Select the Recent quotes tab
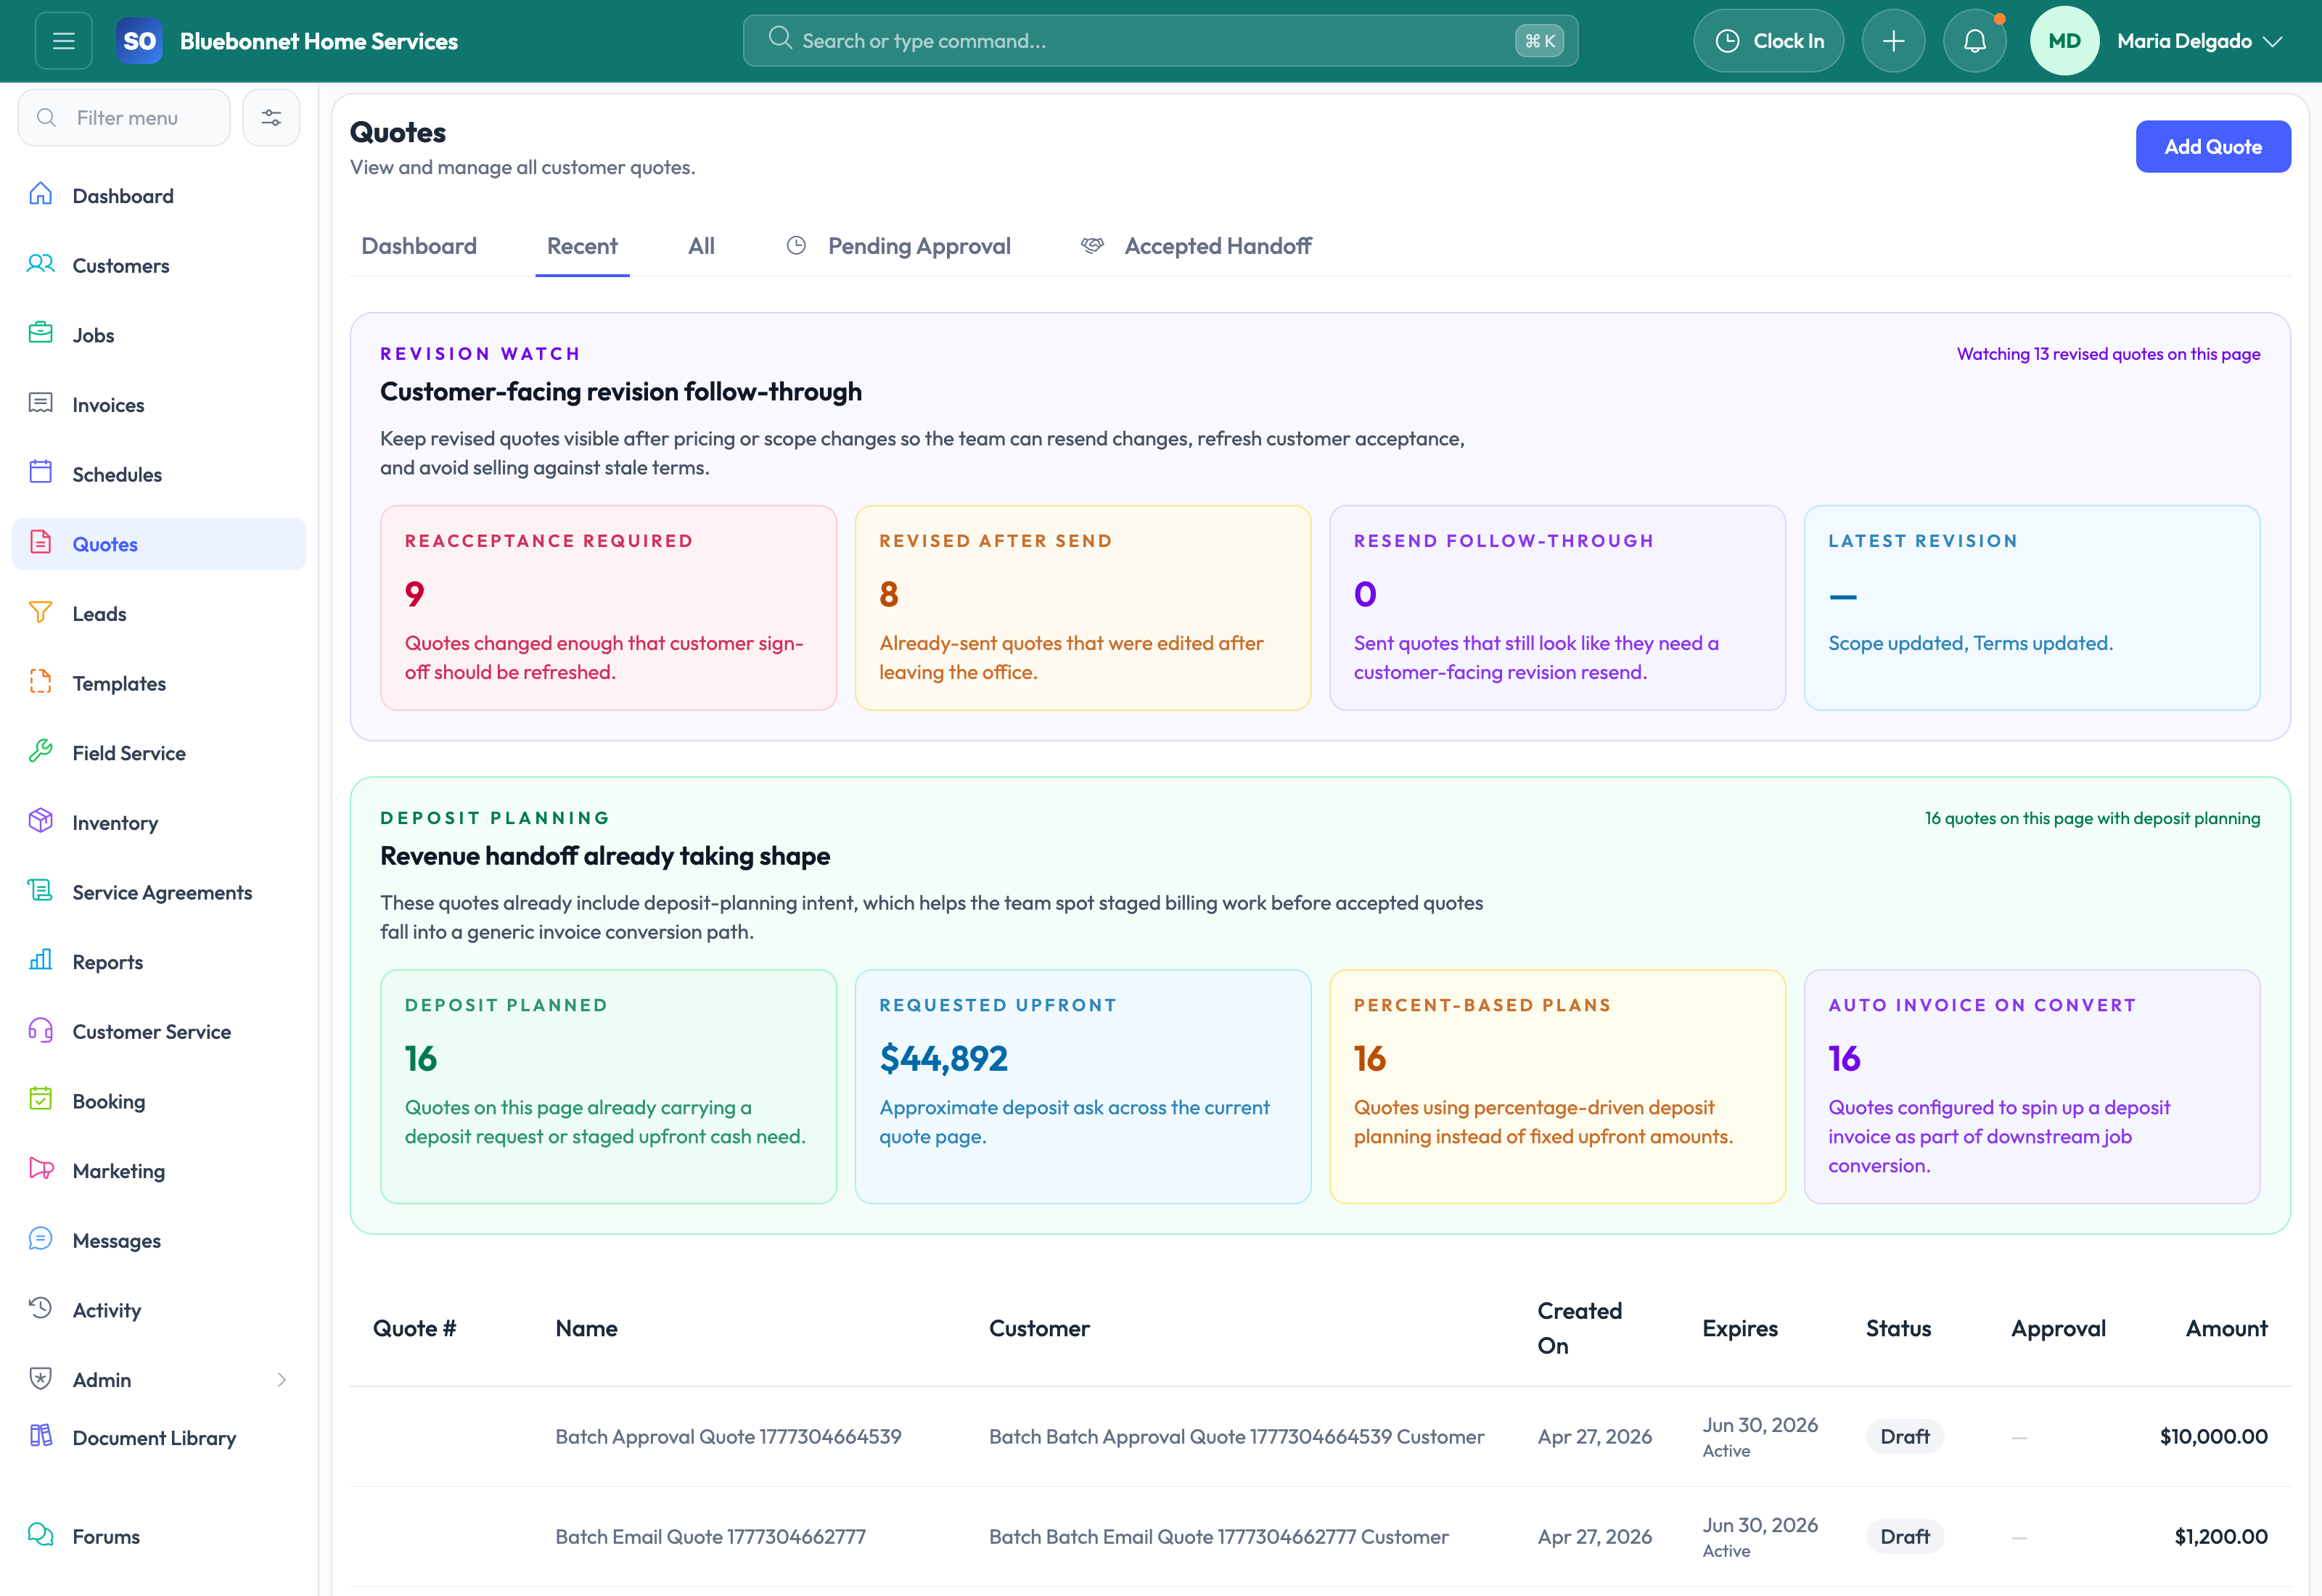 (582, 246)
